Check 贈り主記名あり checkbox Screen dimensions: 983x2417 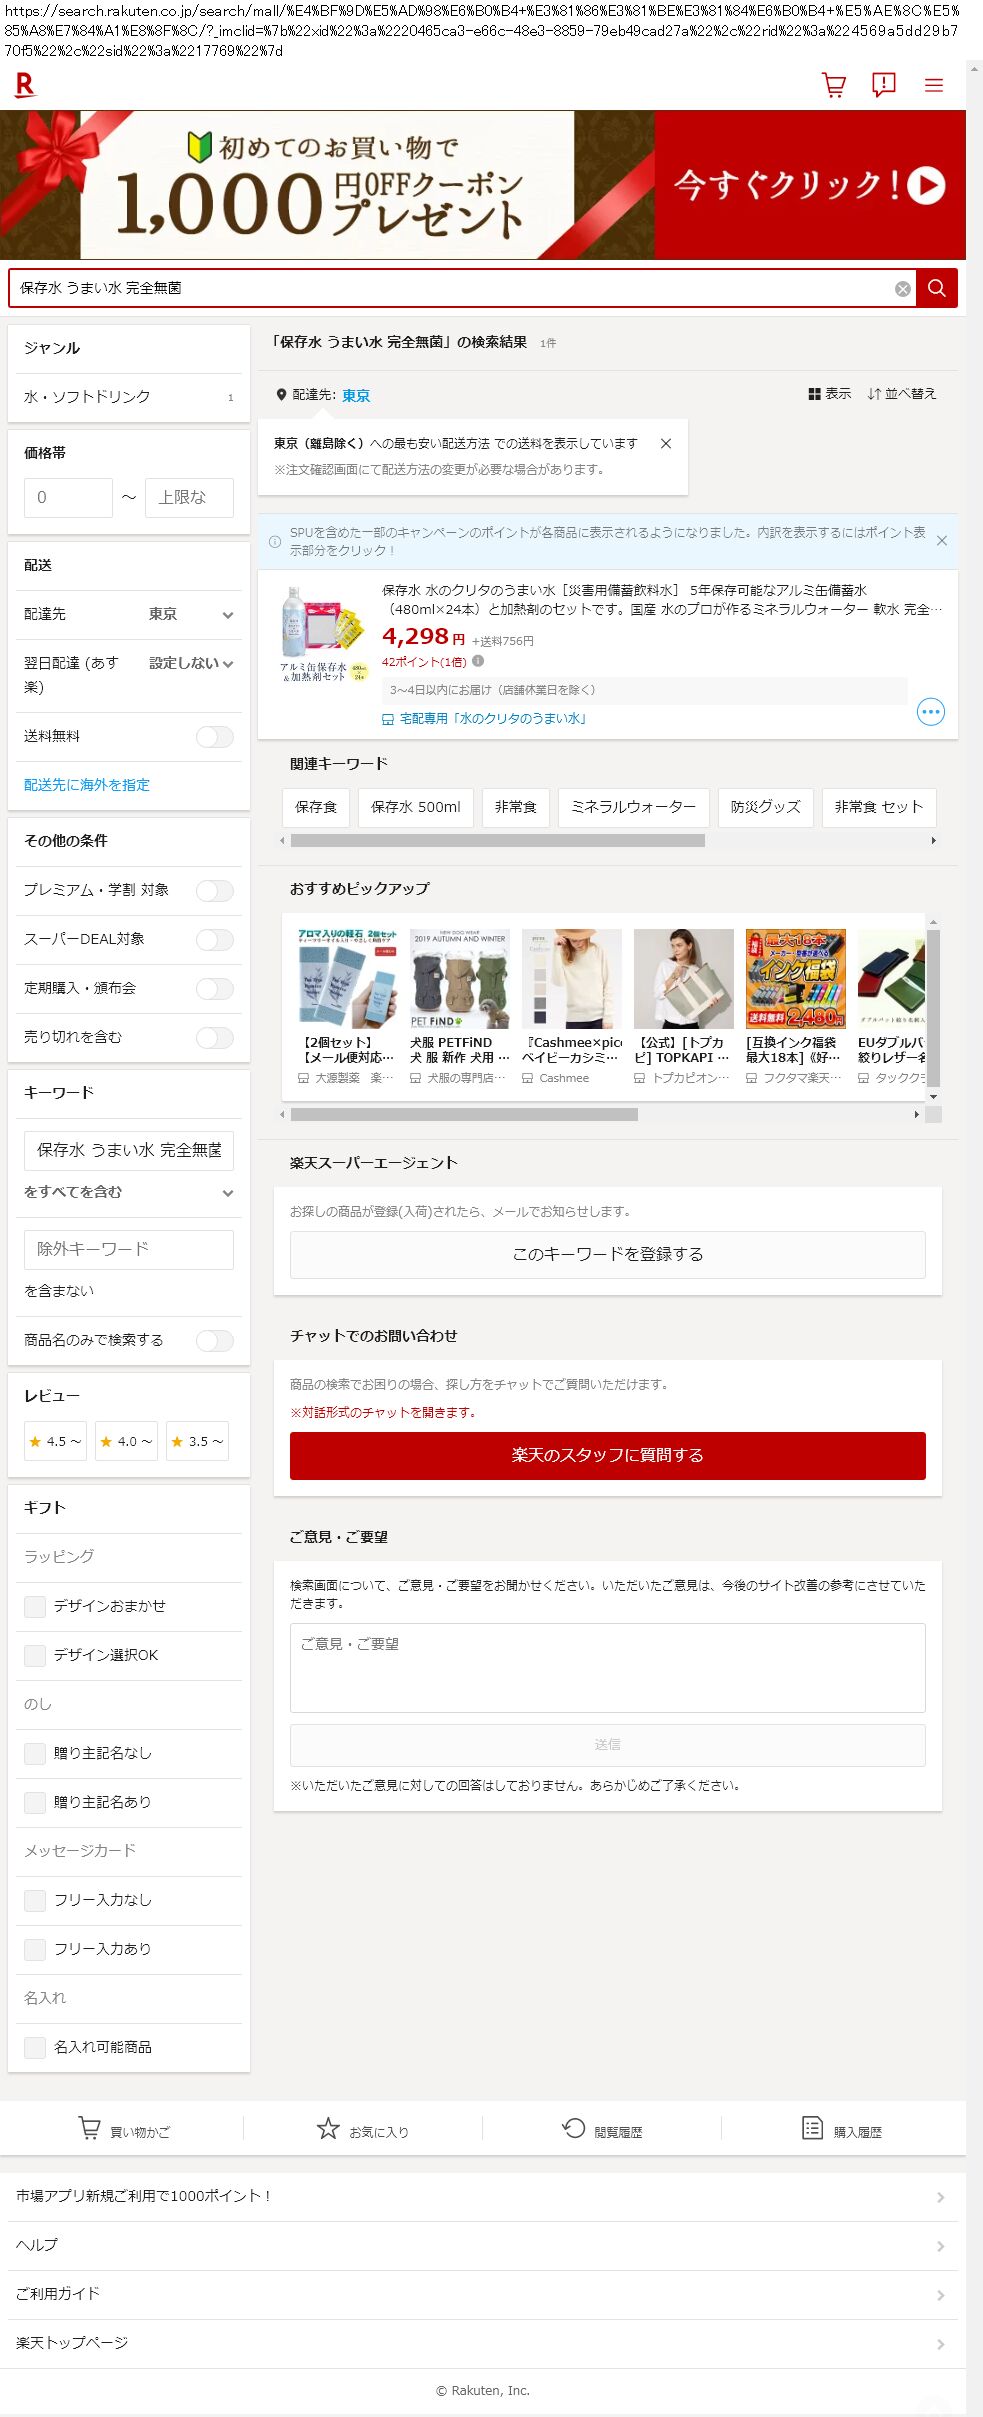(35, 1803)
